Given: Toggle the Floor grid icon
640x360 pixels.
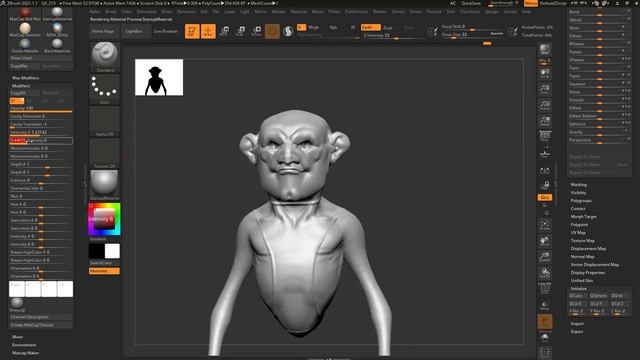Looking at the screenshot, I should click(544, 154).
